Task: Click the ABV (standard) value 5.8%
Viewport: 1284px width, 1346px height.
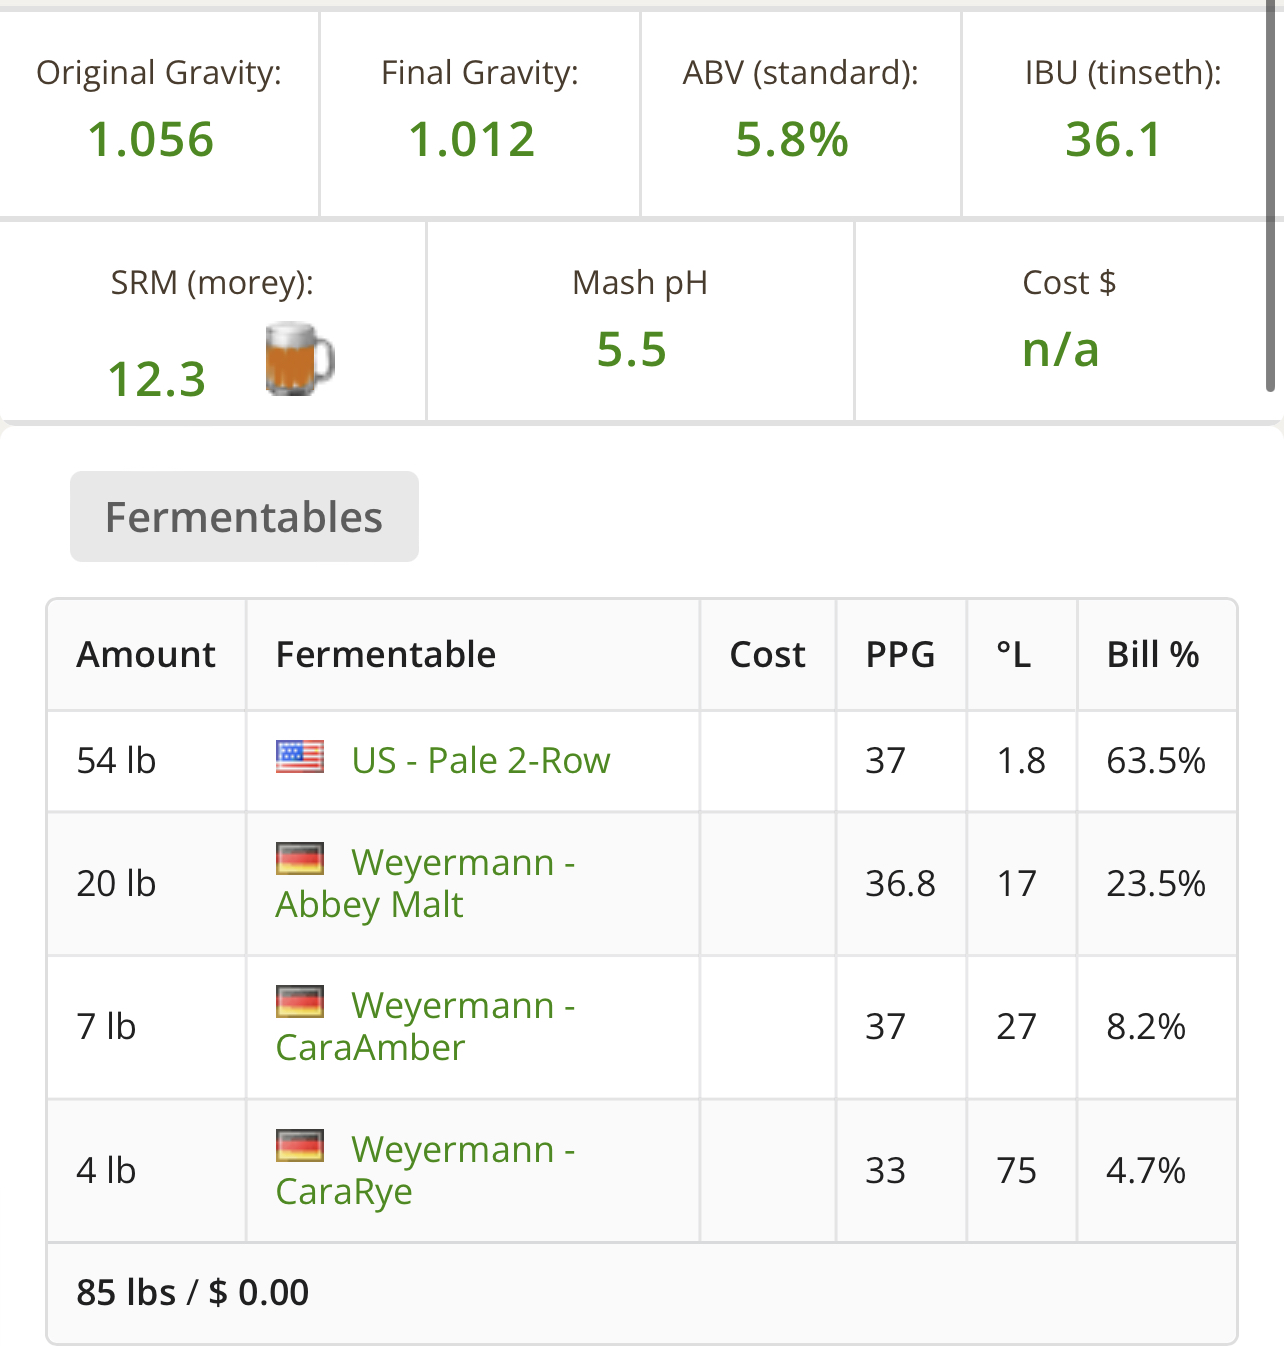Action: (x=792, y=139)
